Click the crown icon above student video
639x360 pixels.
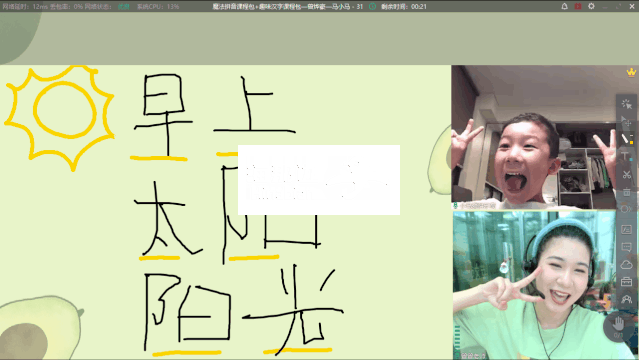point(631,72)
